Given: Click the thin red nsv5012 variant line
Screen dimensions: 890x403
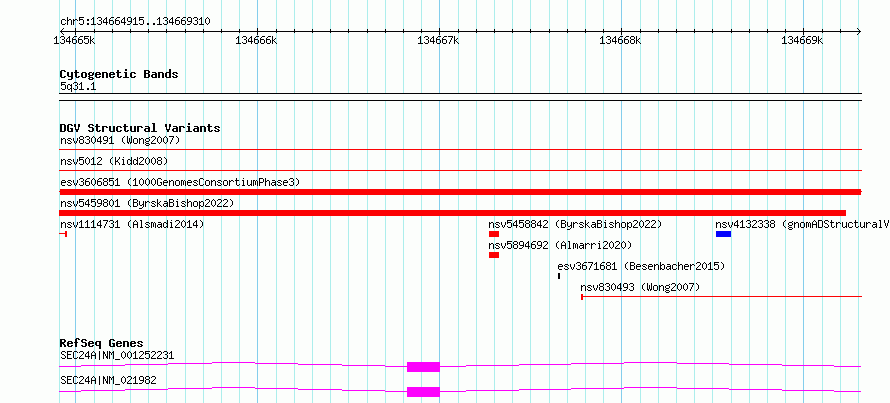Looking at the screenshot, I should pyautogui.click(x=460, y=170).
